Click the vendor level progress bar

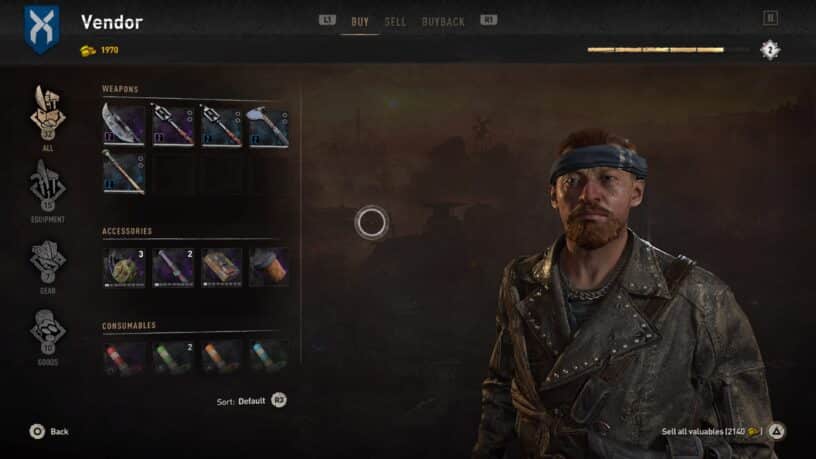coord(668,50)
